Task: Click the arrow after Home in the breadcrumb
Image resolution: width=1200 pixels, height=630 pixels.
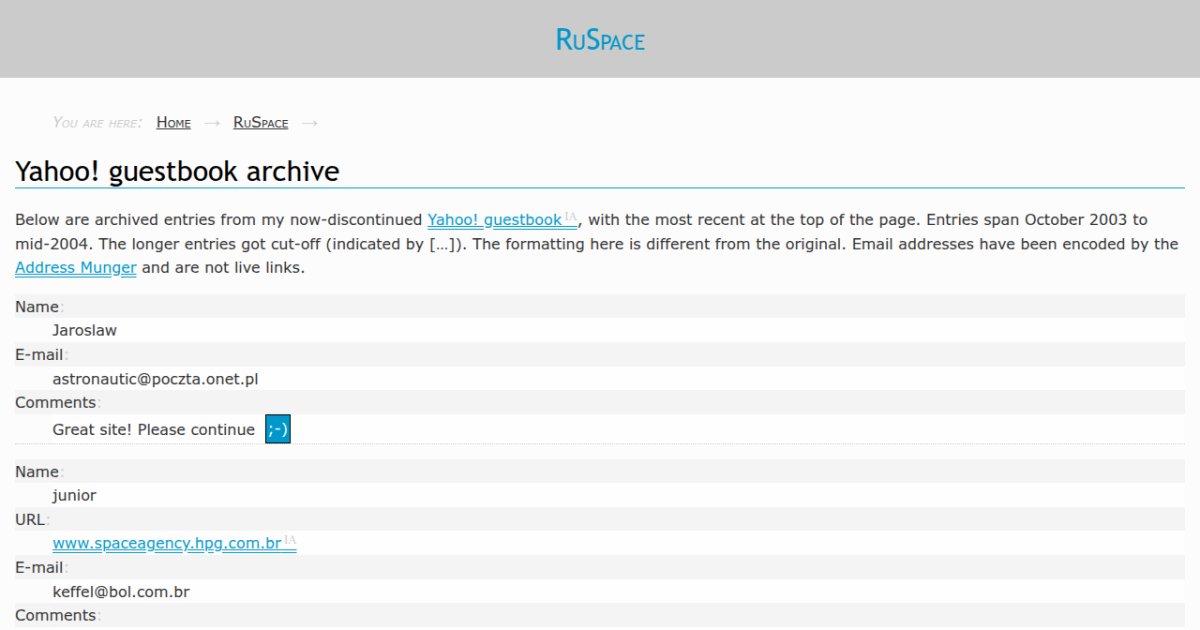Action: click(x=212, y=122)
